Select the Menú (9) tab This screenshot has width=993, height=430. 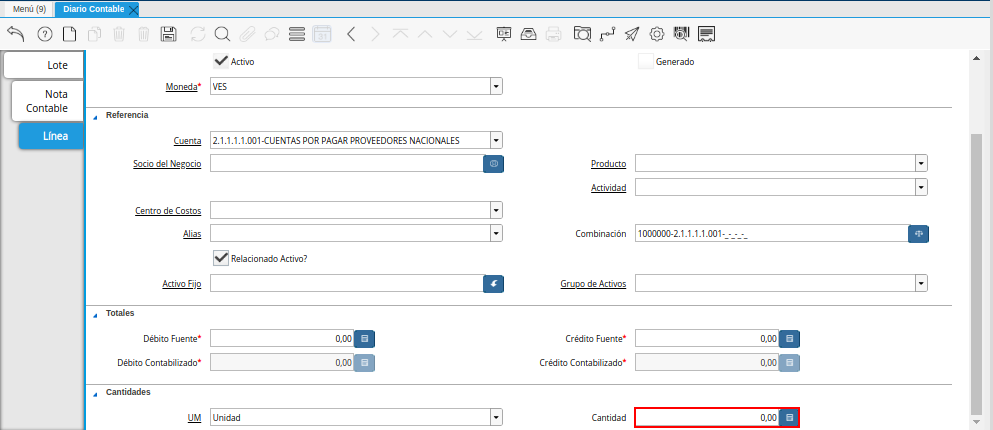[x=29, y=9]
